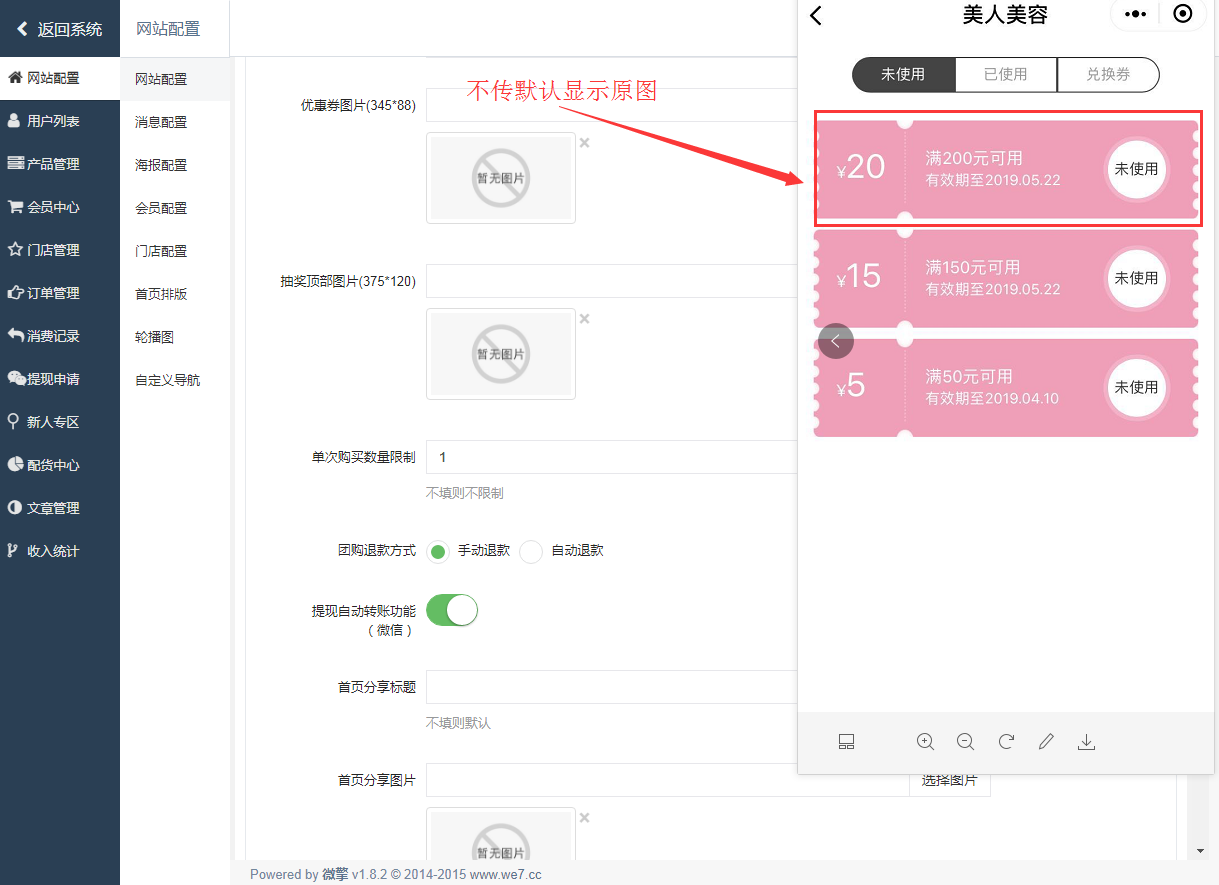The height and width of the screenshot is (885, 1219).
Task: Click 未使用 button on ¥20 coupon
Action: click(1136, 169)
